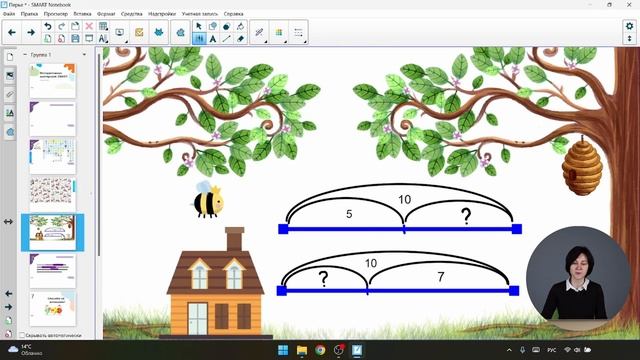Screen dimensions: 640x360
Task: Open the Add-ons sidebar tab
Action: (10, 132)
